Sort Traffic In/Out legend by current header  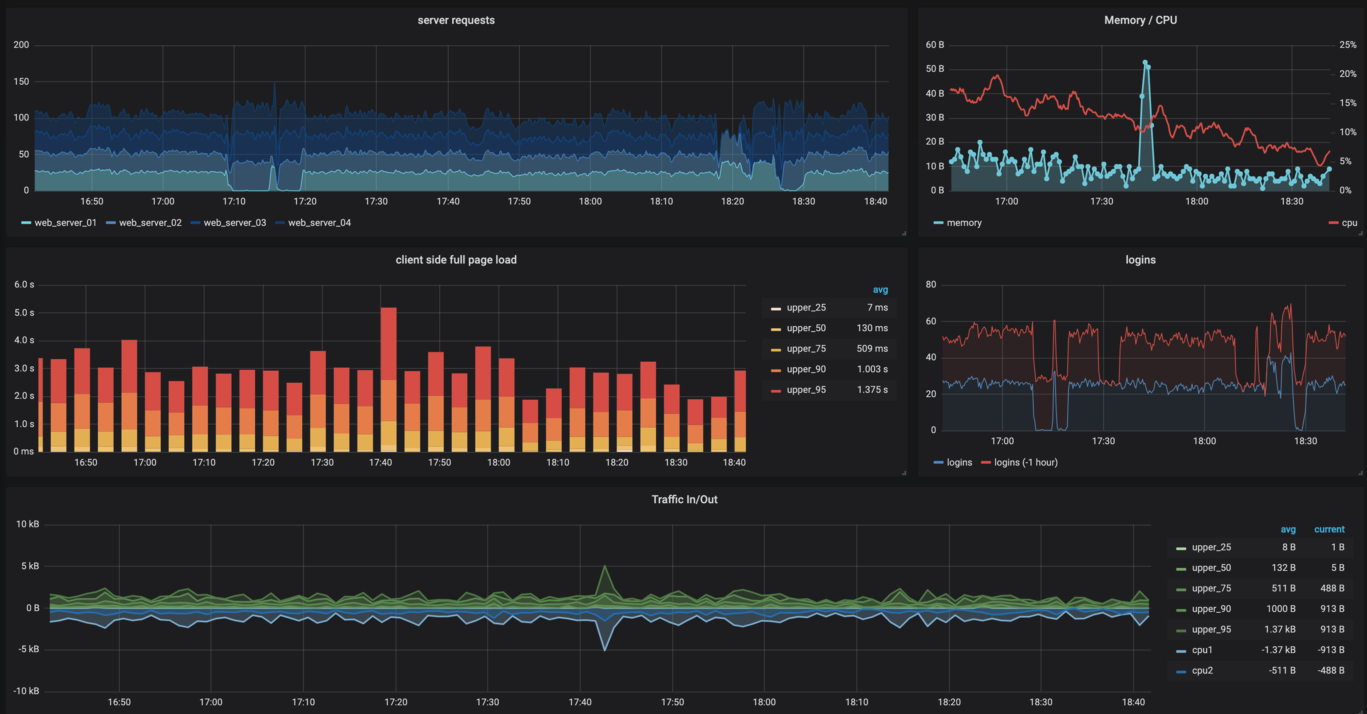click(x=1329, y=529)
